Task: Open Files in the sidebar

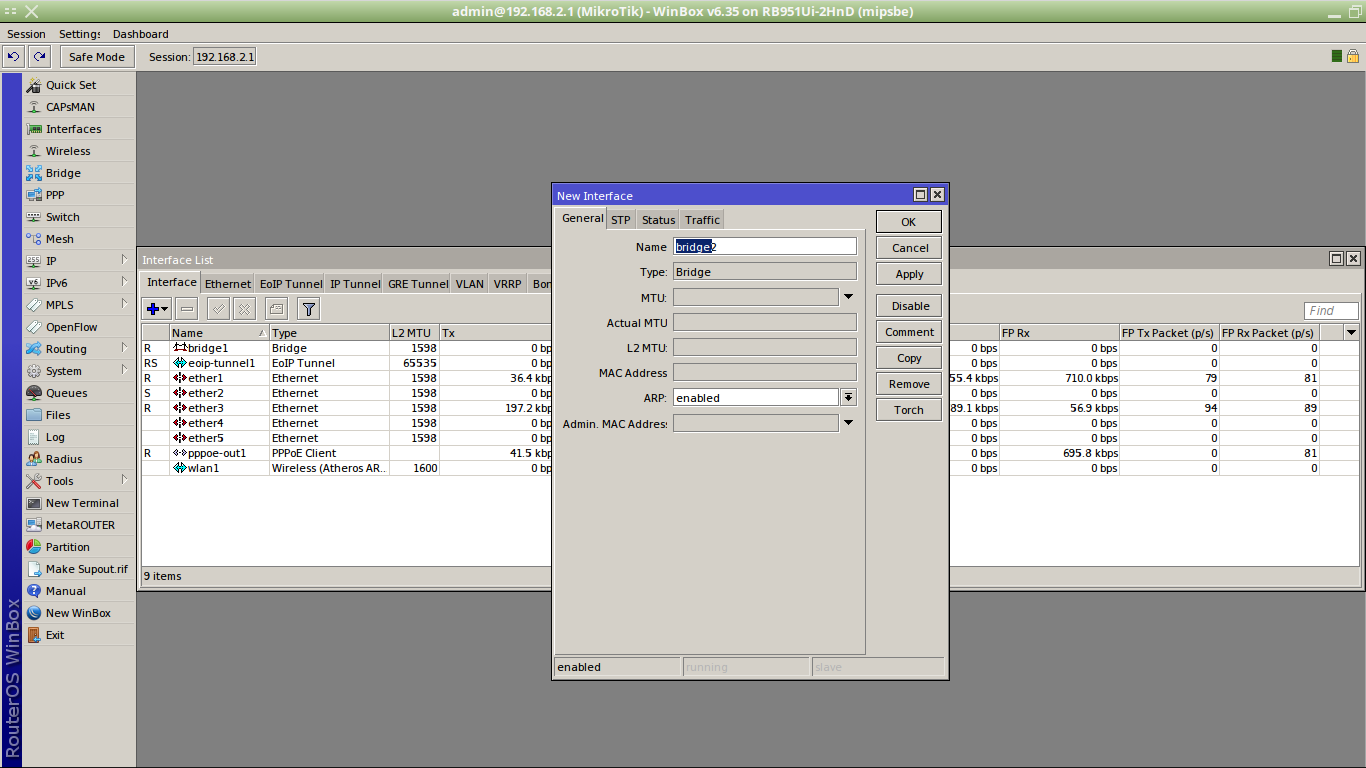Action: (x=78, y=415)
